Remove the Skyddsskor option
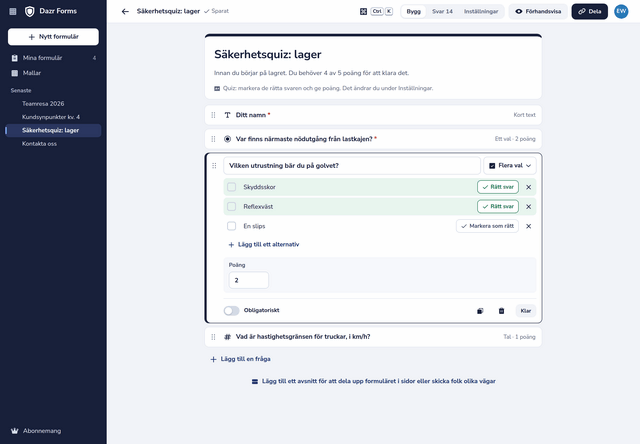The height and width of the screenshot is (444, 640). click(x=529, y=187)
